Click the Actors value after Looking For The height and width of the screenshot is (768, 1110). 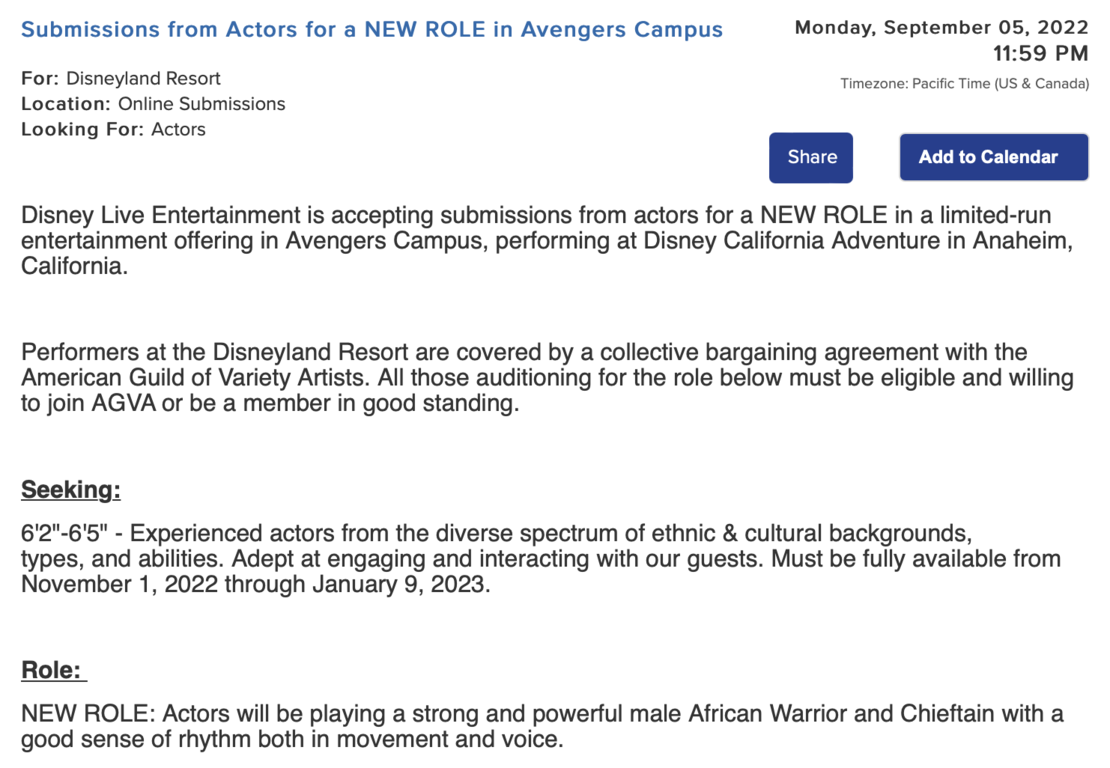pos(178,130)
